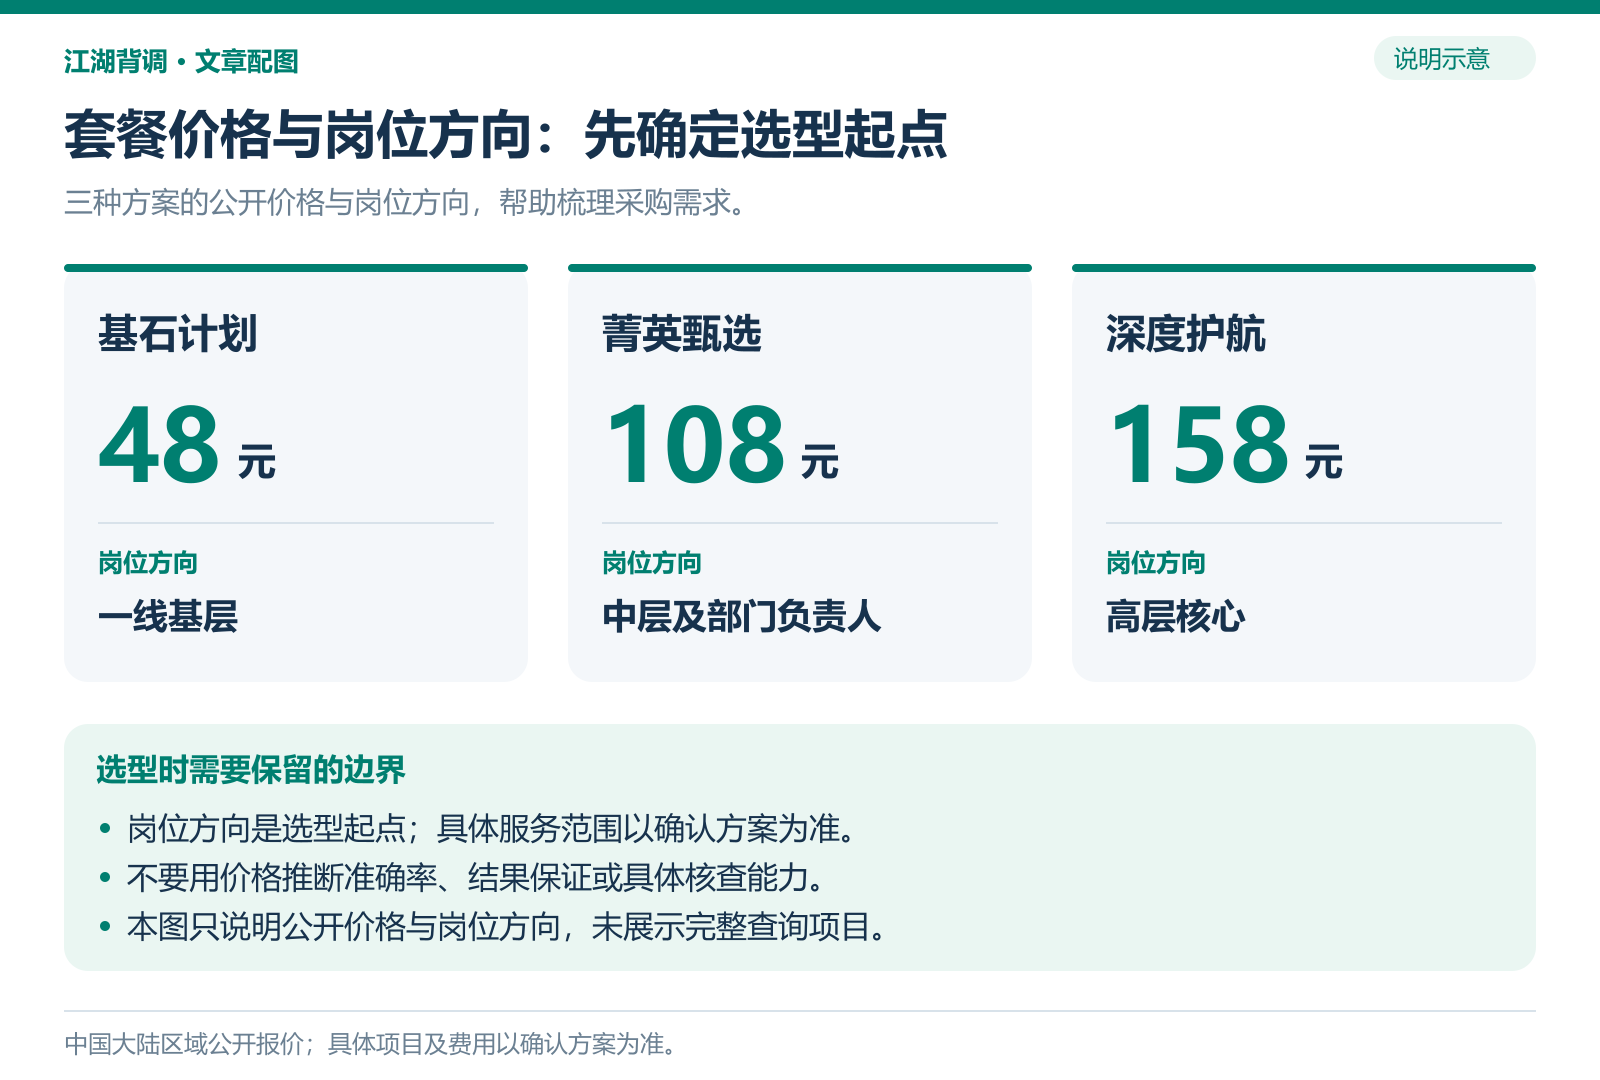Click the 说明示意 badge
This screenshot has width=1600, height=1080.
point(1454,59)
